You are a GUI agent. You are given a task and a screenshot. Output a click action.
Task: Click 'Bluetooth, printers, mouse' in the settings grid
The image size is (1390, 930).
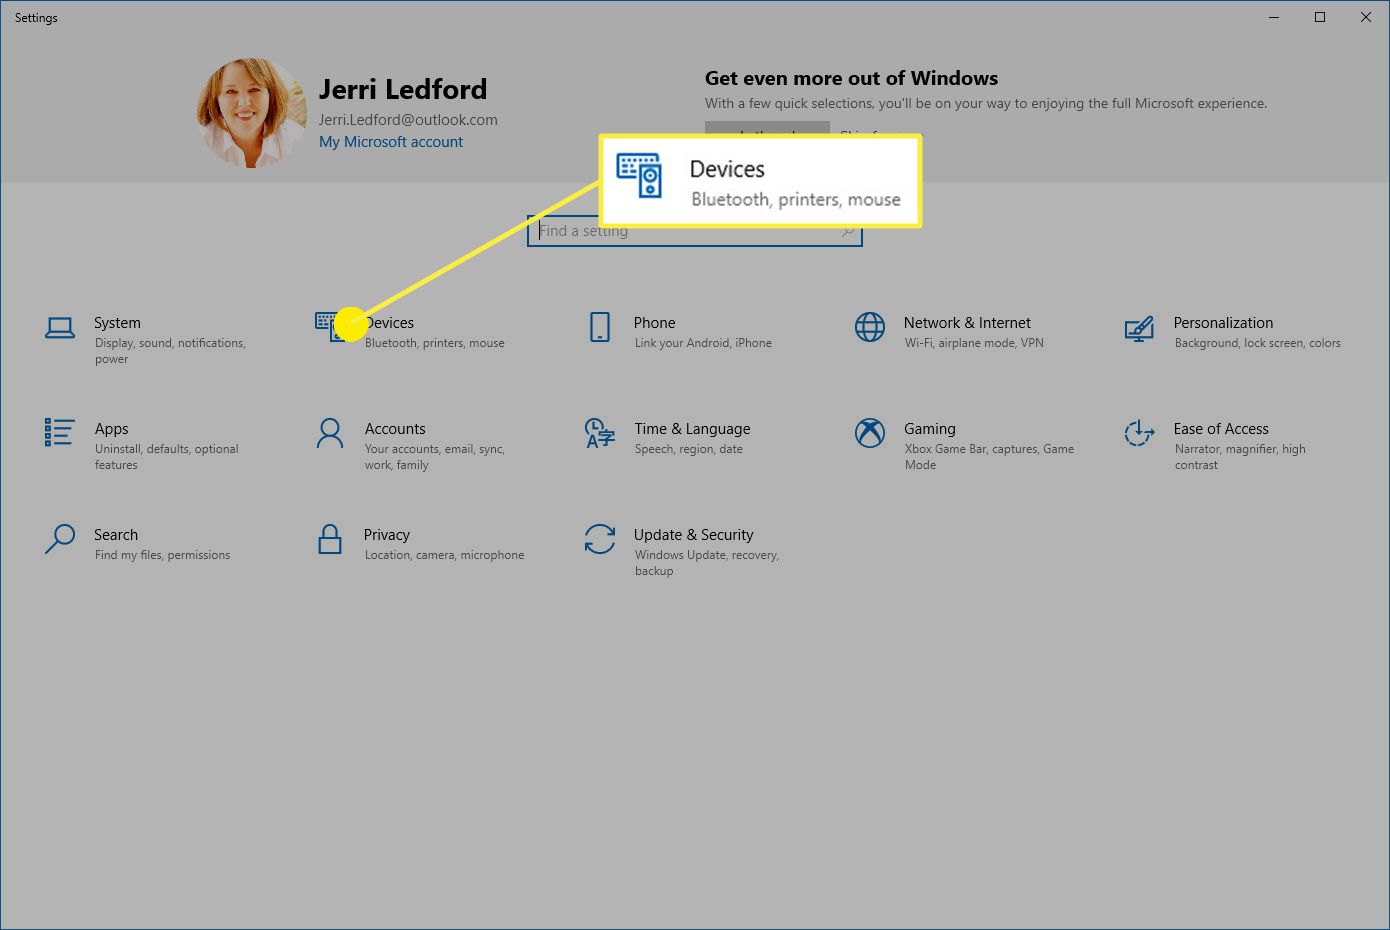click(435, 343)
